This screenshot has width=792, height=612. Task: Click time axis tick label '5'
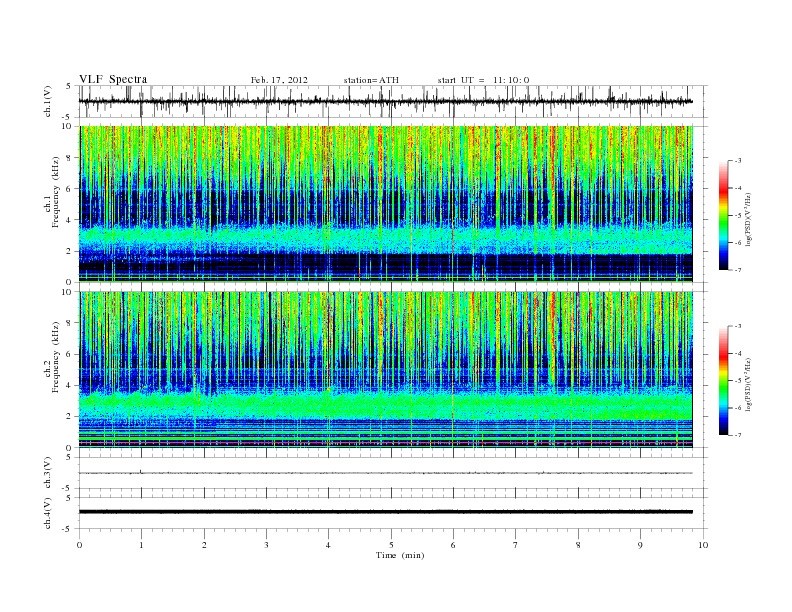coord(391,545)
